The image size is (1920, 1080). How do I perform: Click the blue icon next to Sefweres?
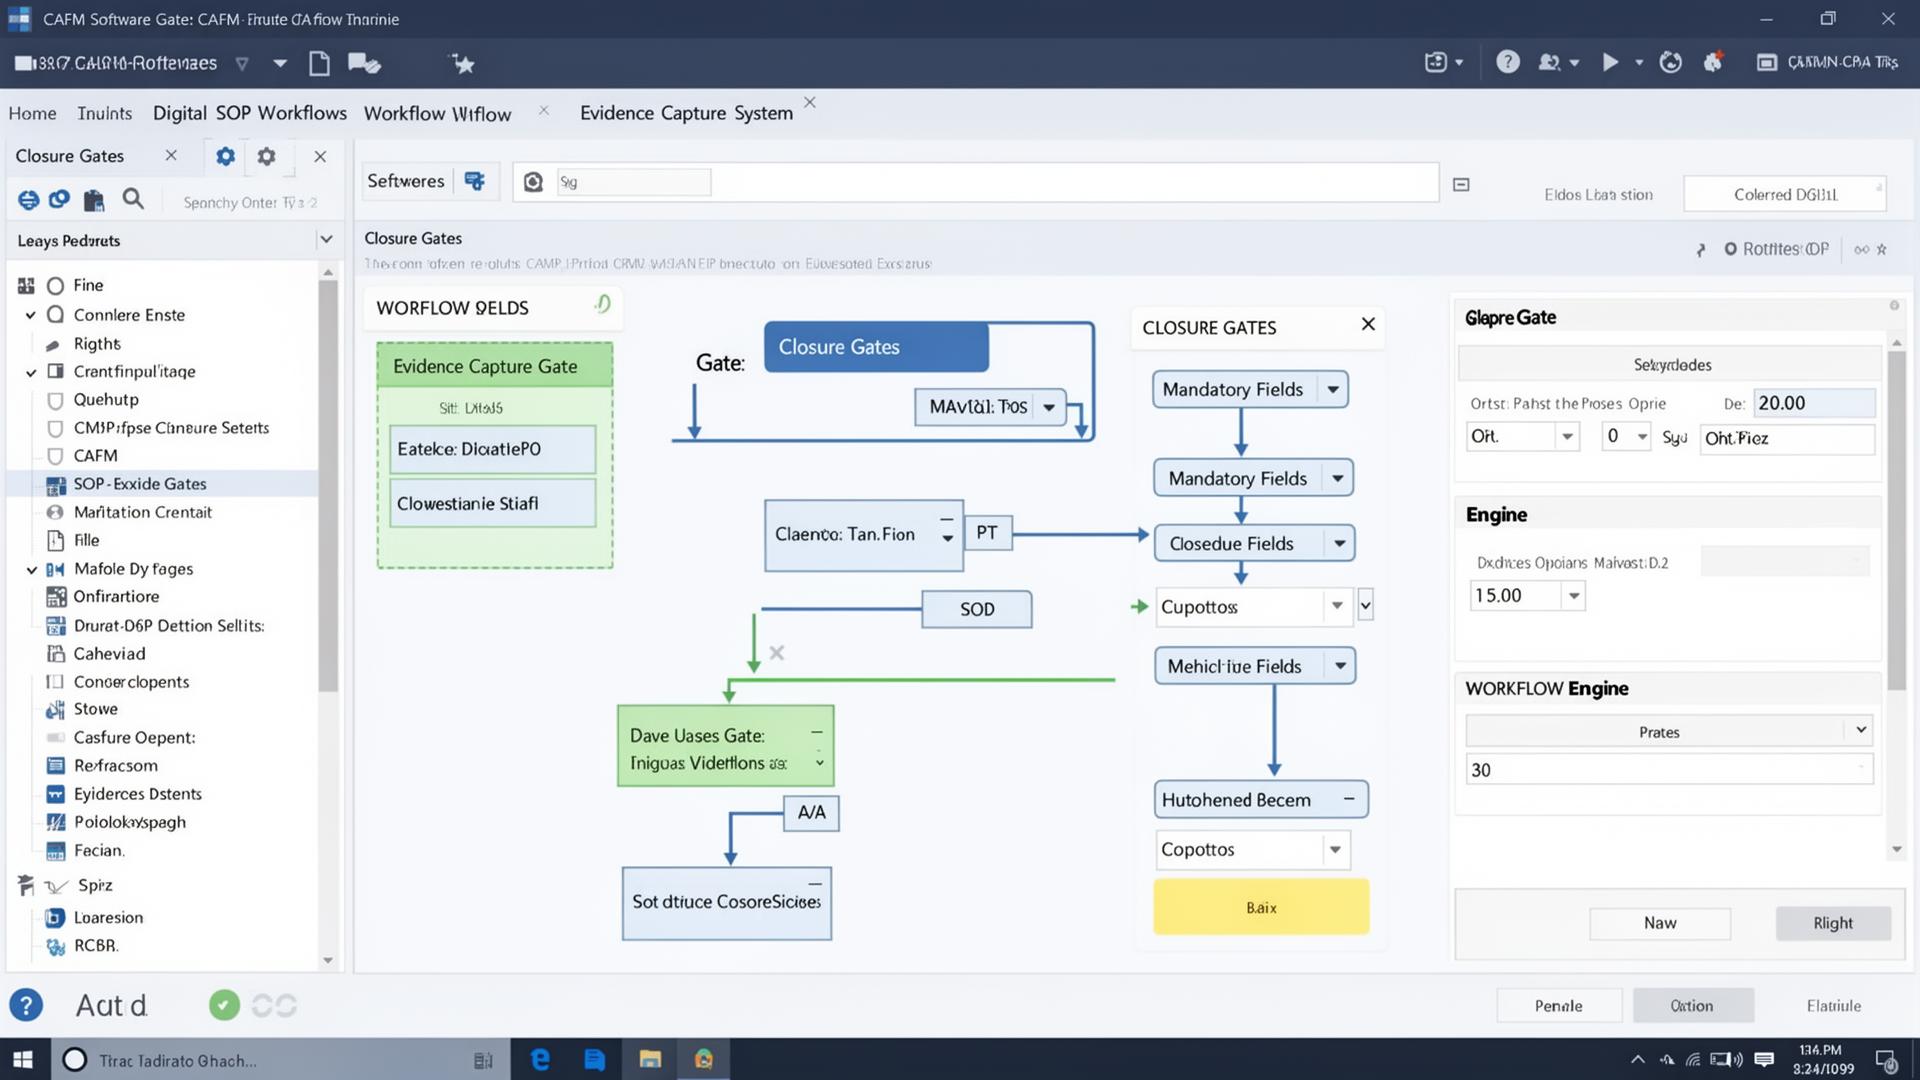475,181
